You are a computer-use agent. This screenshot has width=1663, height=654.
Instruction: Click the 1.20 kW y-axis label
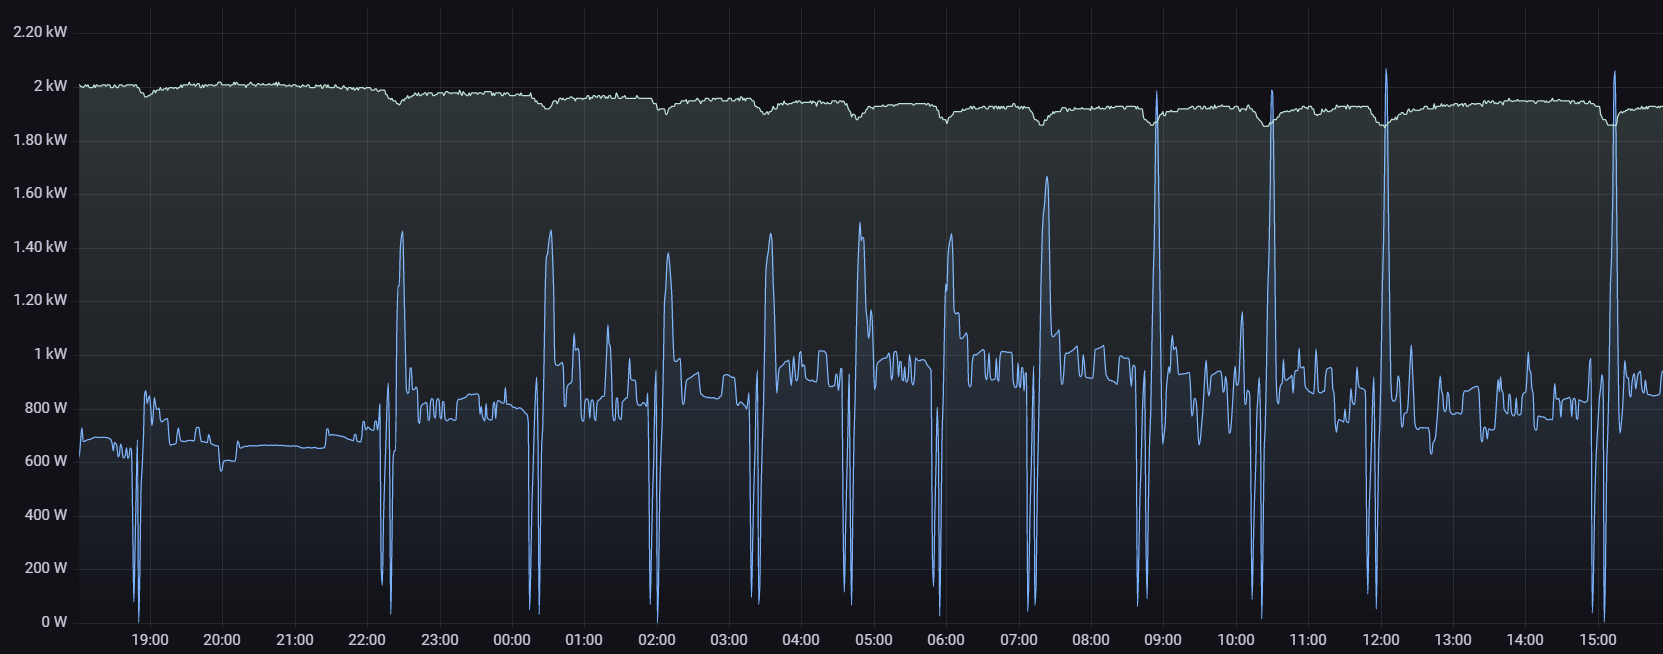[x=40, y=300]
